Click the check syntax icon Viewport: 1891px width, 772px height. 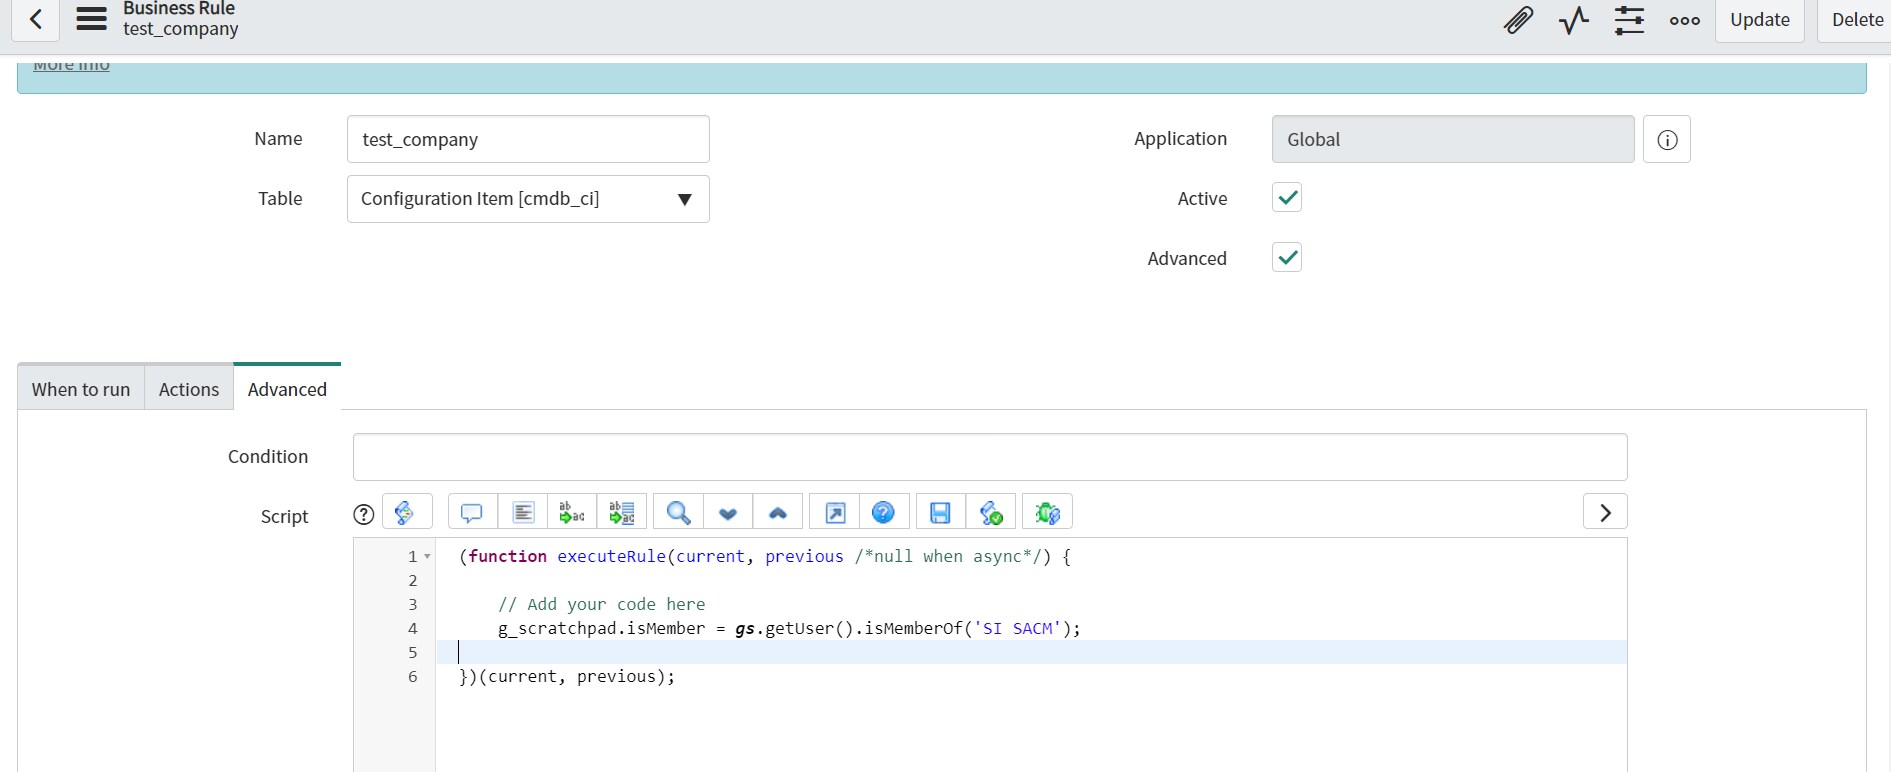991,512
